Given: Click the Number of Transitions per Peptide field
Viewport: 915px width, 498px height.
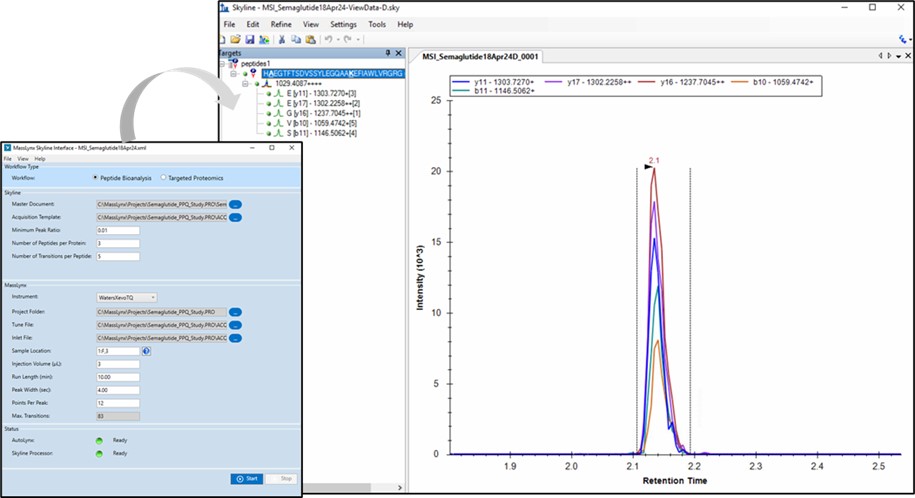Looking at the screenshot, I should (118, 256).
